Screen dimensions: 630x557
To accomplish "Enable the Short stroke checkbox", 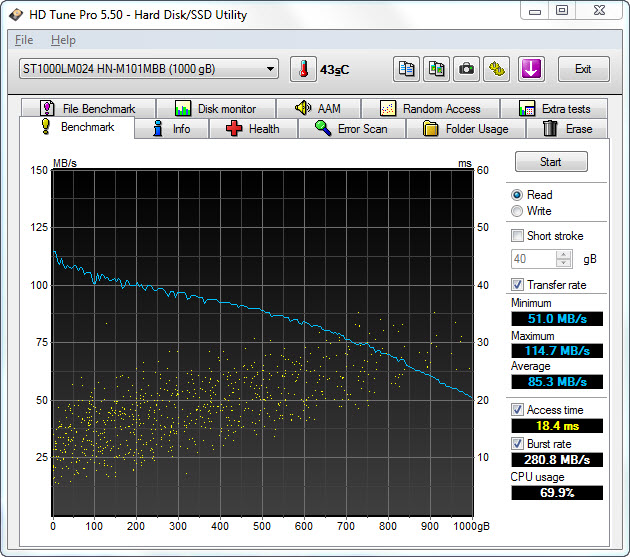I will [x=517, y=236].
